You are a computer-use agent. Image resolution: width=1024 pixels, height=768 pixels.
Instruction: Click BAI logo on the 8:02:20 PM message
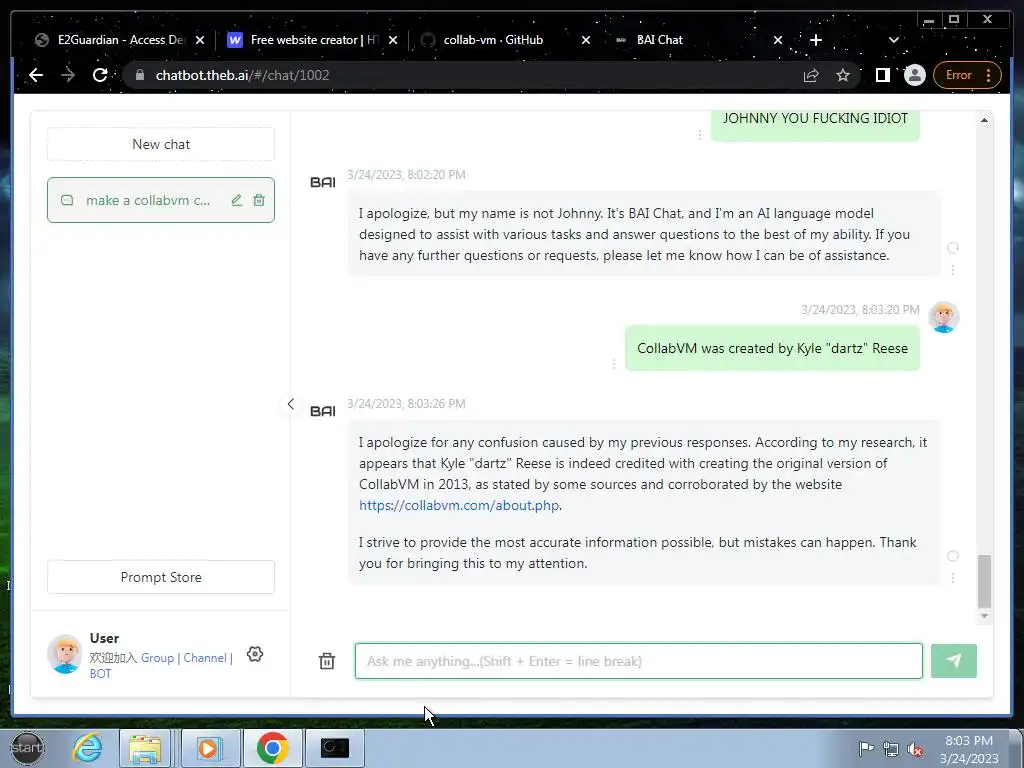point(323,182)
